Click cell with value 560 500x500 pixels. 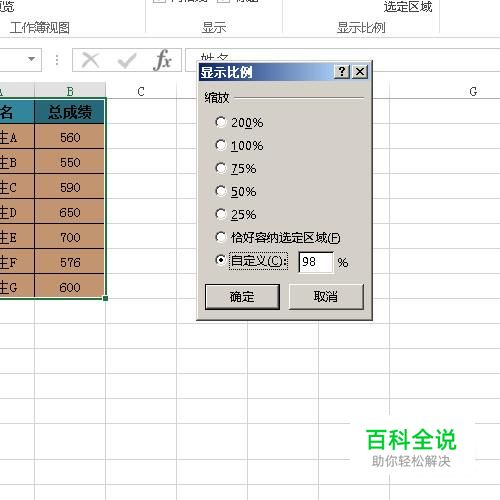point(70,137)
